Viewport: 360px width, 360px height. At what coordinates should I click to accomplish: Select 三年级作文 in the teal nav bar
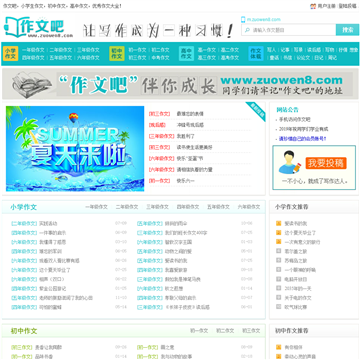pyautogui.click(x=88, y=50)
